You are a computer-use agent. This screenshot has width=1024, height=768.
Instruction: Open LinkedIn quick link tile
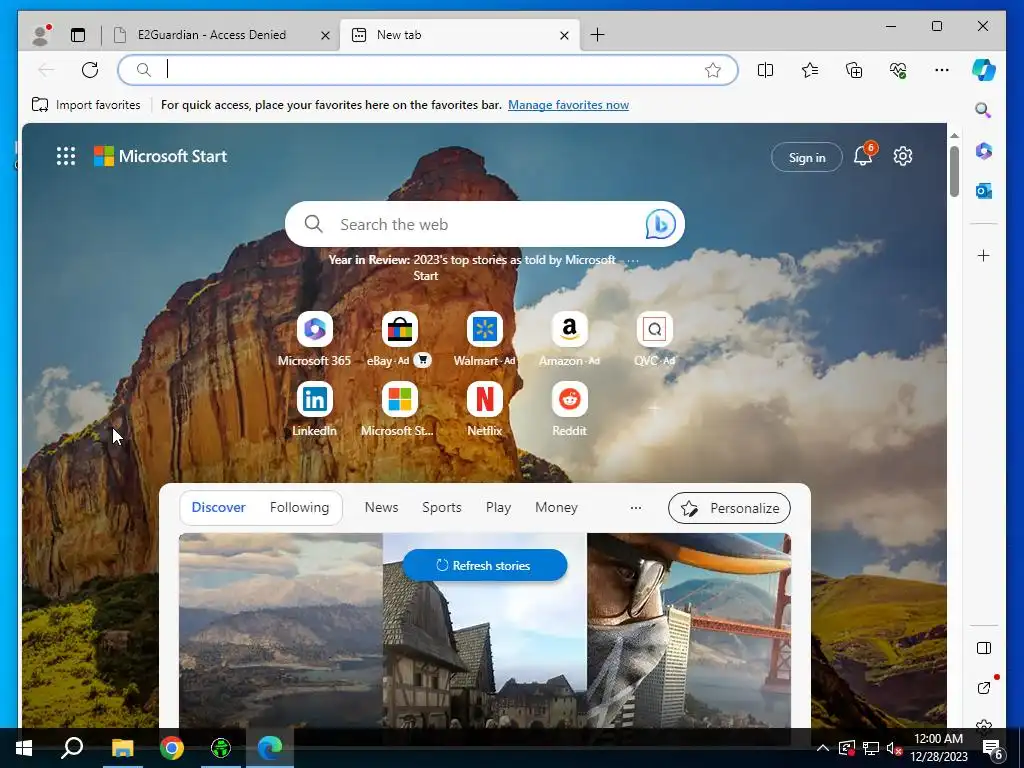click(314, 409)
